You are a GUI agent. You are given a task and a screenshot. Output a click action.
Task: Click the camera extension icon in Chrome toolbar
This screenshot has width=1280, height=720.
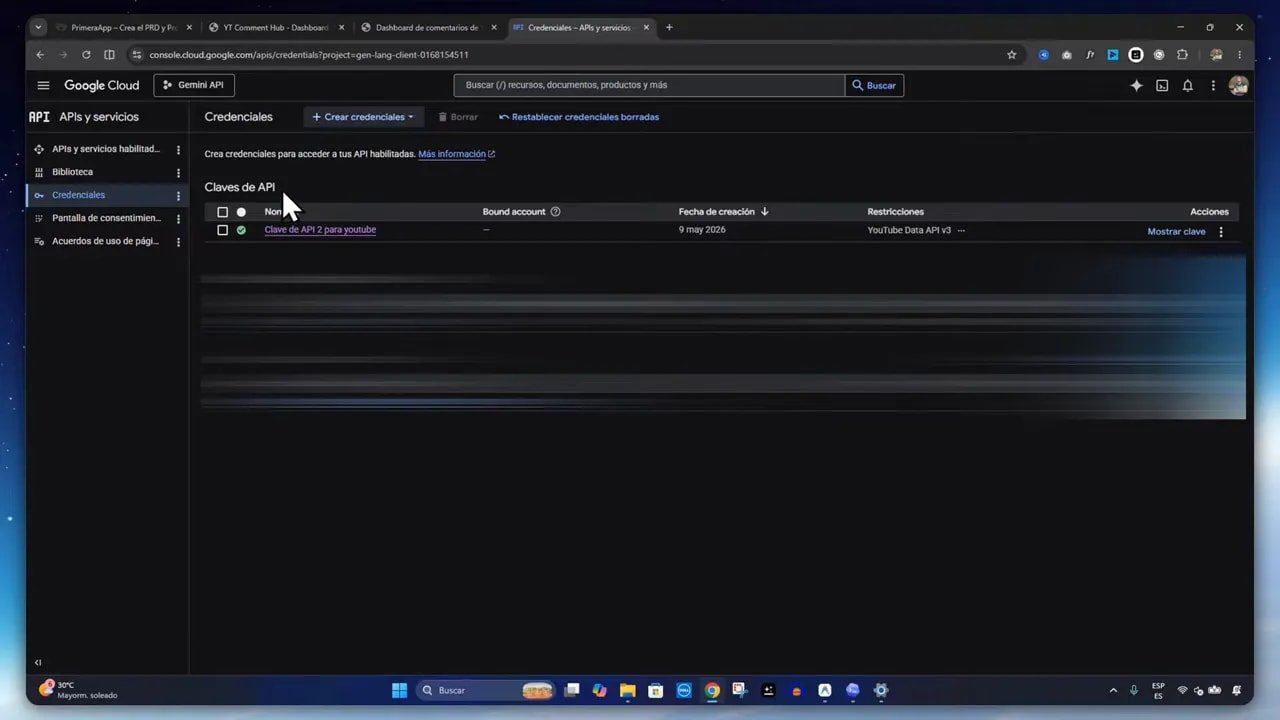point(1067,55)
